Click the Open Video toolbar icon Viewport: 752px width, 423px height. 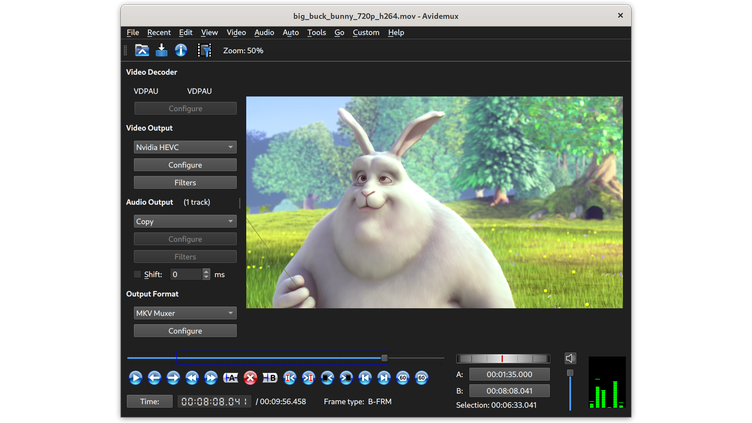tap(142, 50)
